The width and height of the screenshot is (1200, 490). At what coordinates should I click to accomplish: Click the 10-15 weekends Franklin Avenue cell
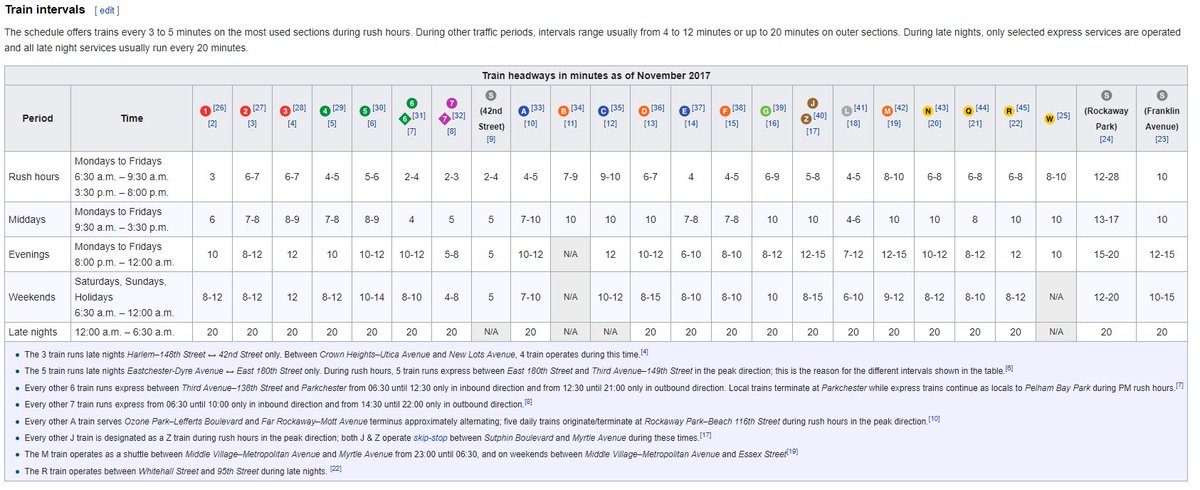point(1162,297)
